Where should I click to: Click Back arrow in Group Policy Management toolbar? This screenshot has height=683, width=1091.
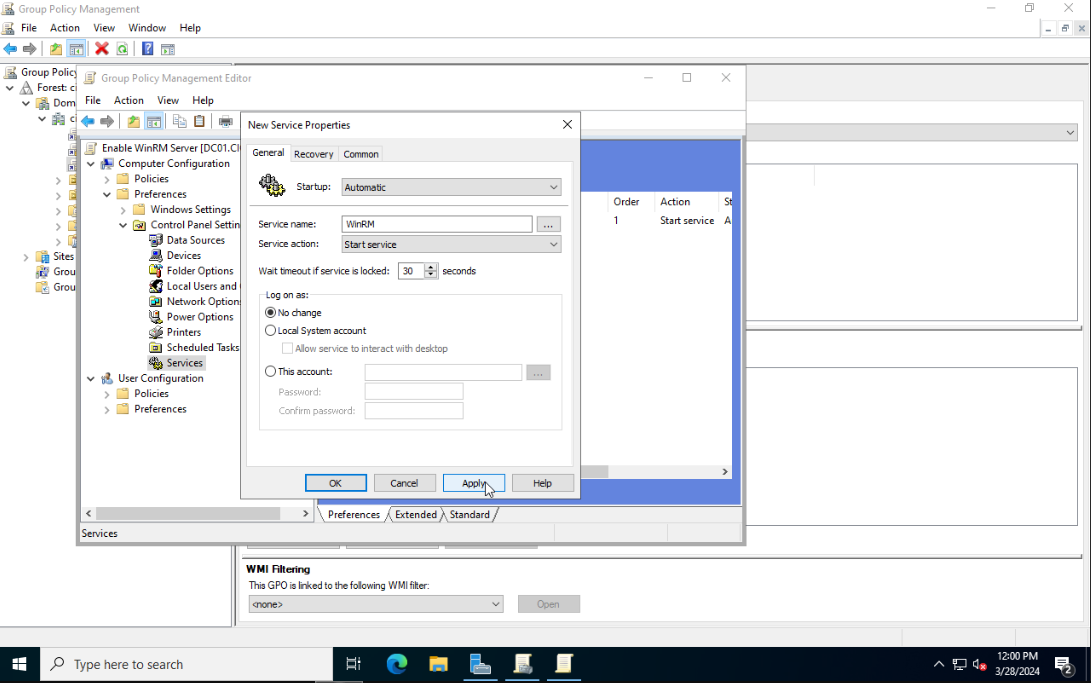coord(10,49)
